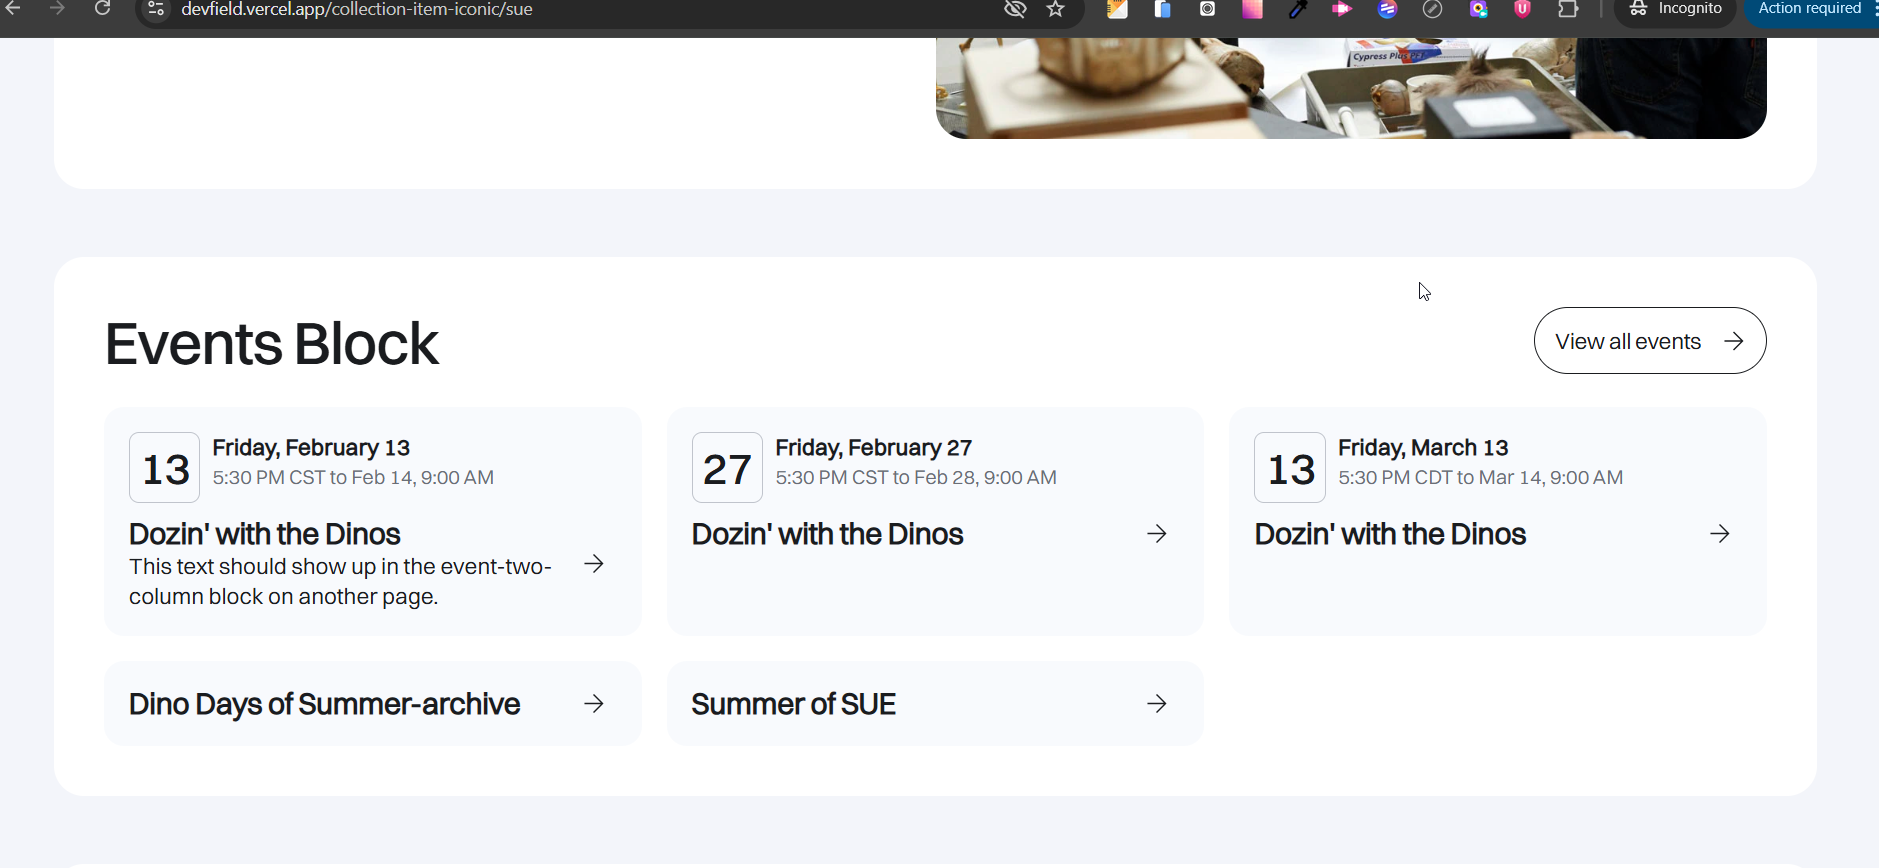Open the browser extensions puzzle menu

click(x=1568, y=9)
